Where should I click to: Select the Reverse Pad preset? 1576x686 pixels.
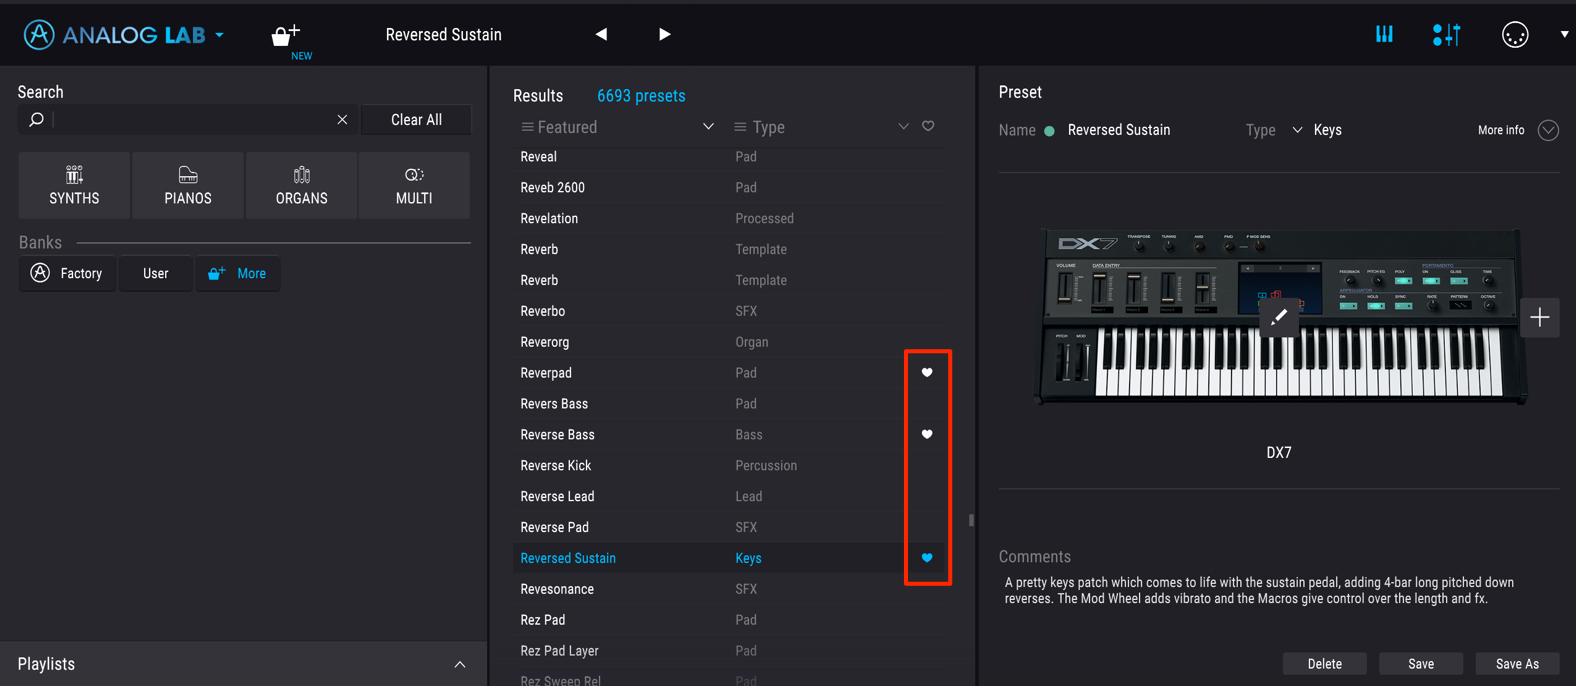click(x=554, y=528)
